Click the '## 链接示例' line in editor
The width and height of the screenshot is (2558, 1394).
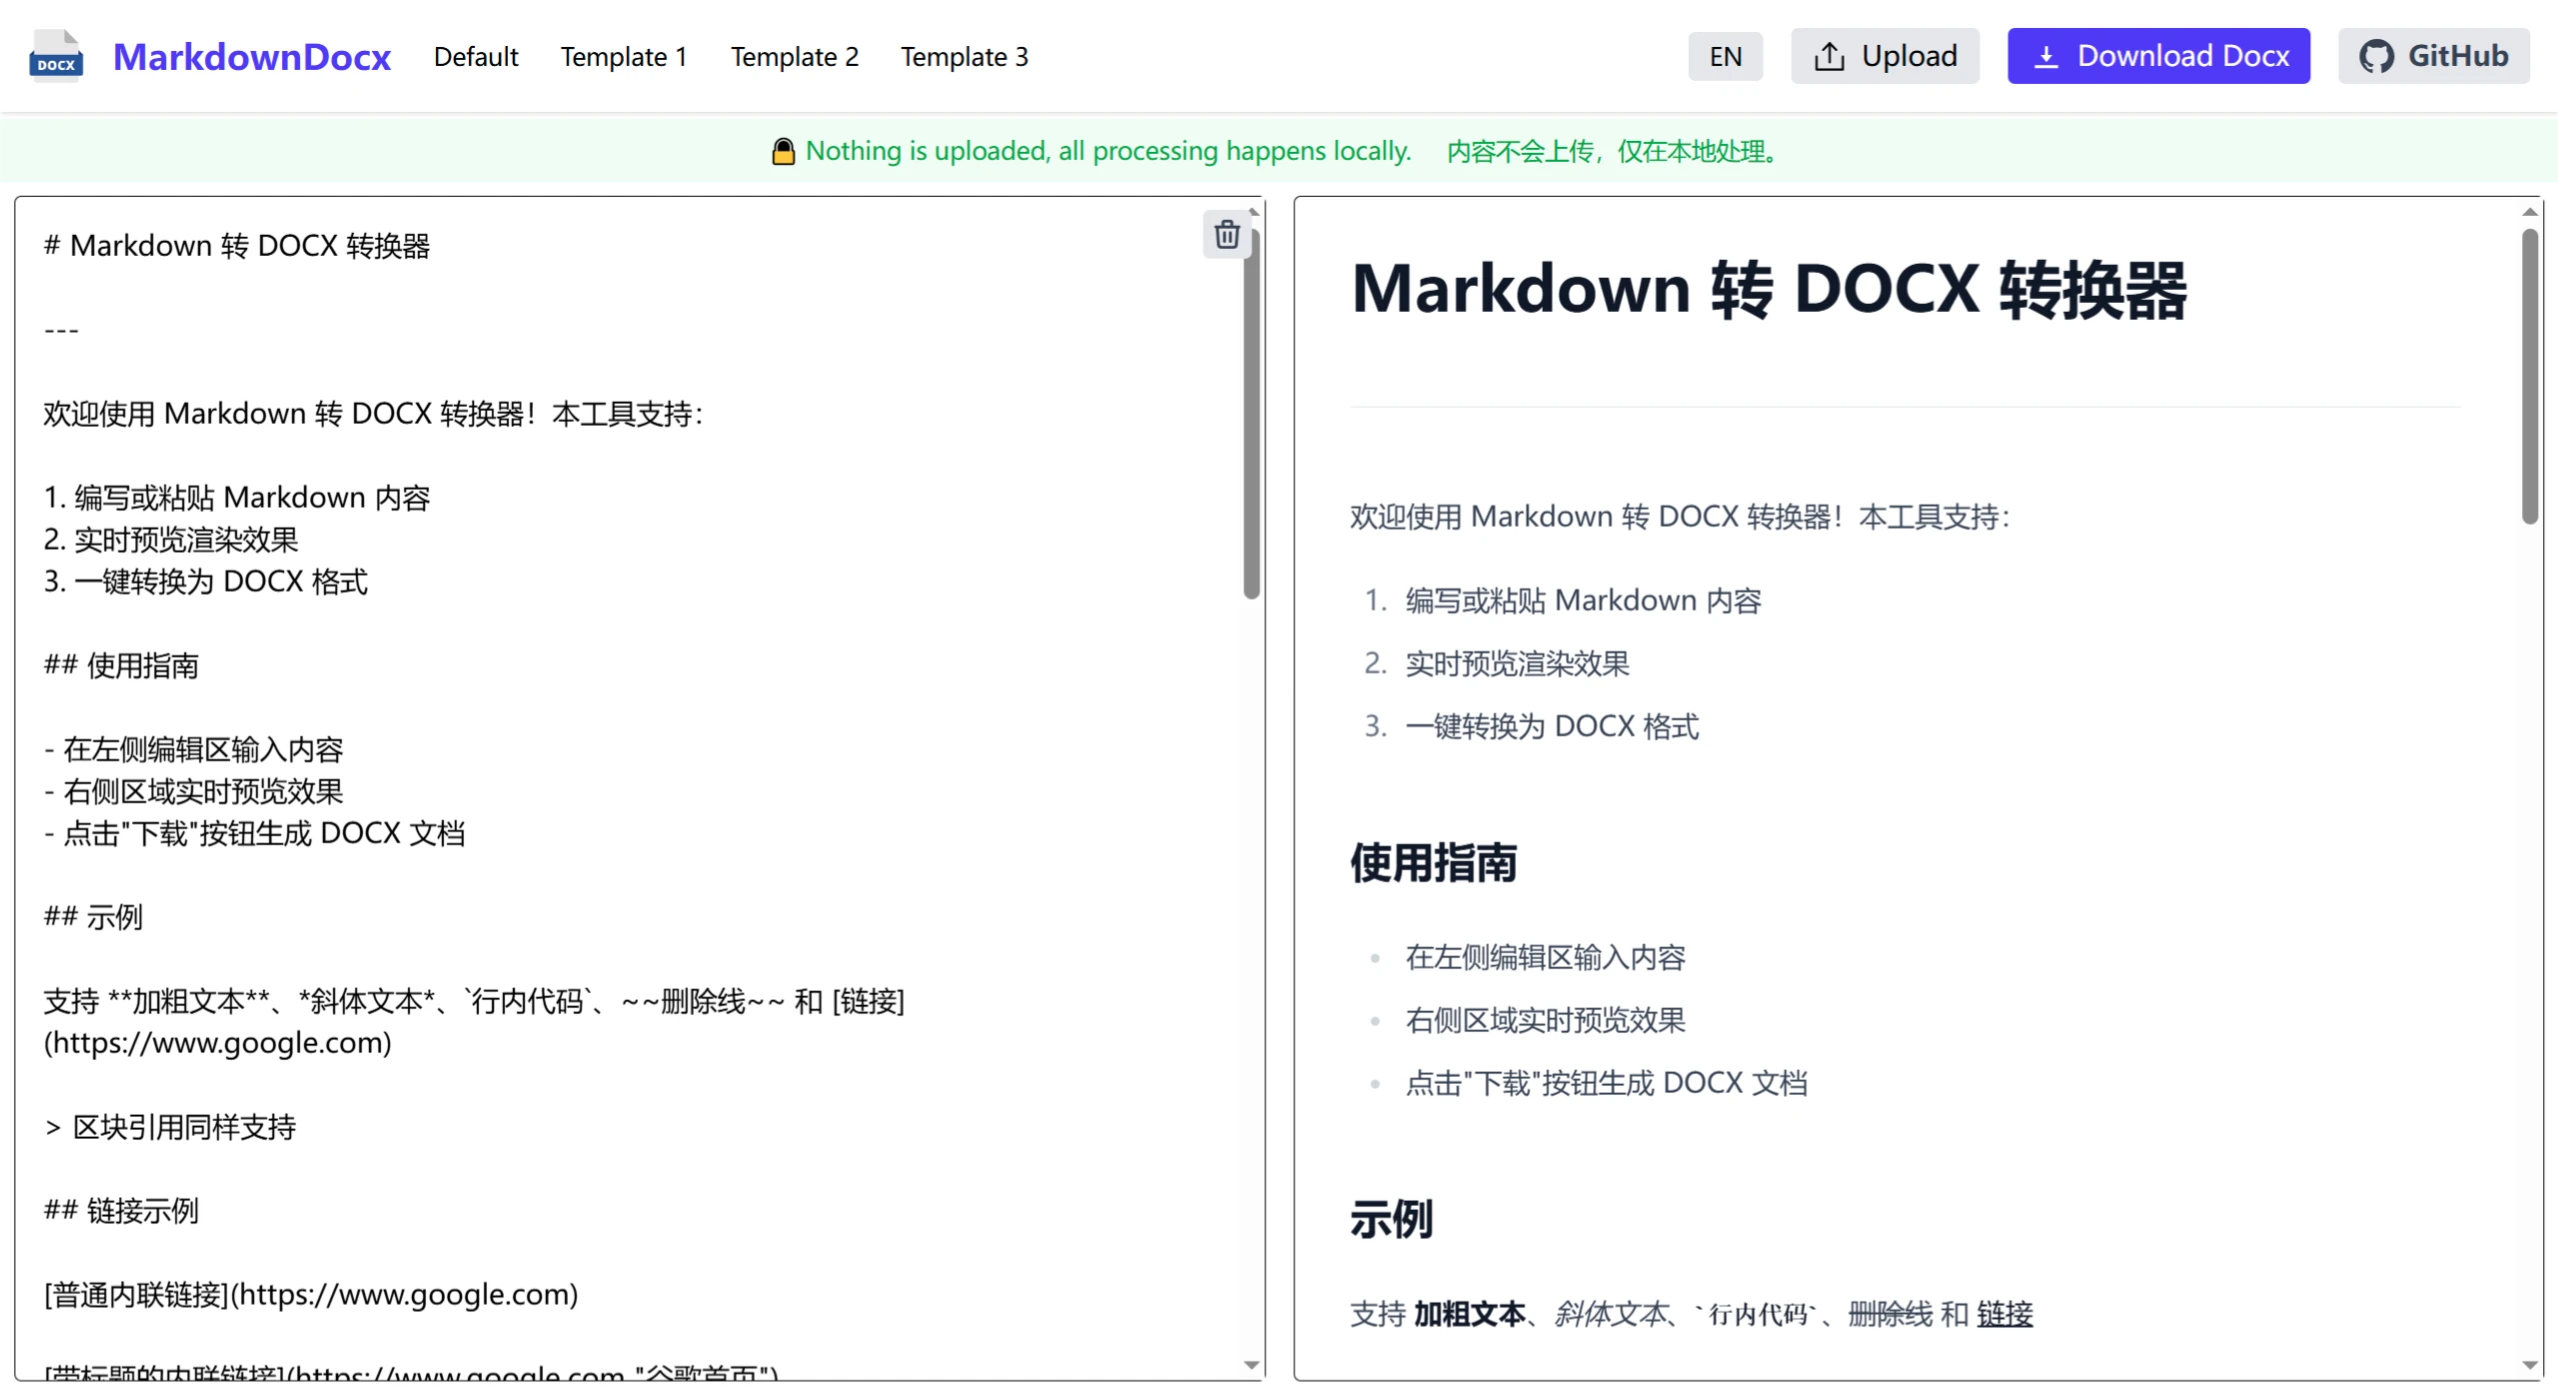coord(121,1211)
